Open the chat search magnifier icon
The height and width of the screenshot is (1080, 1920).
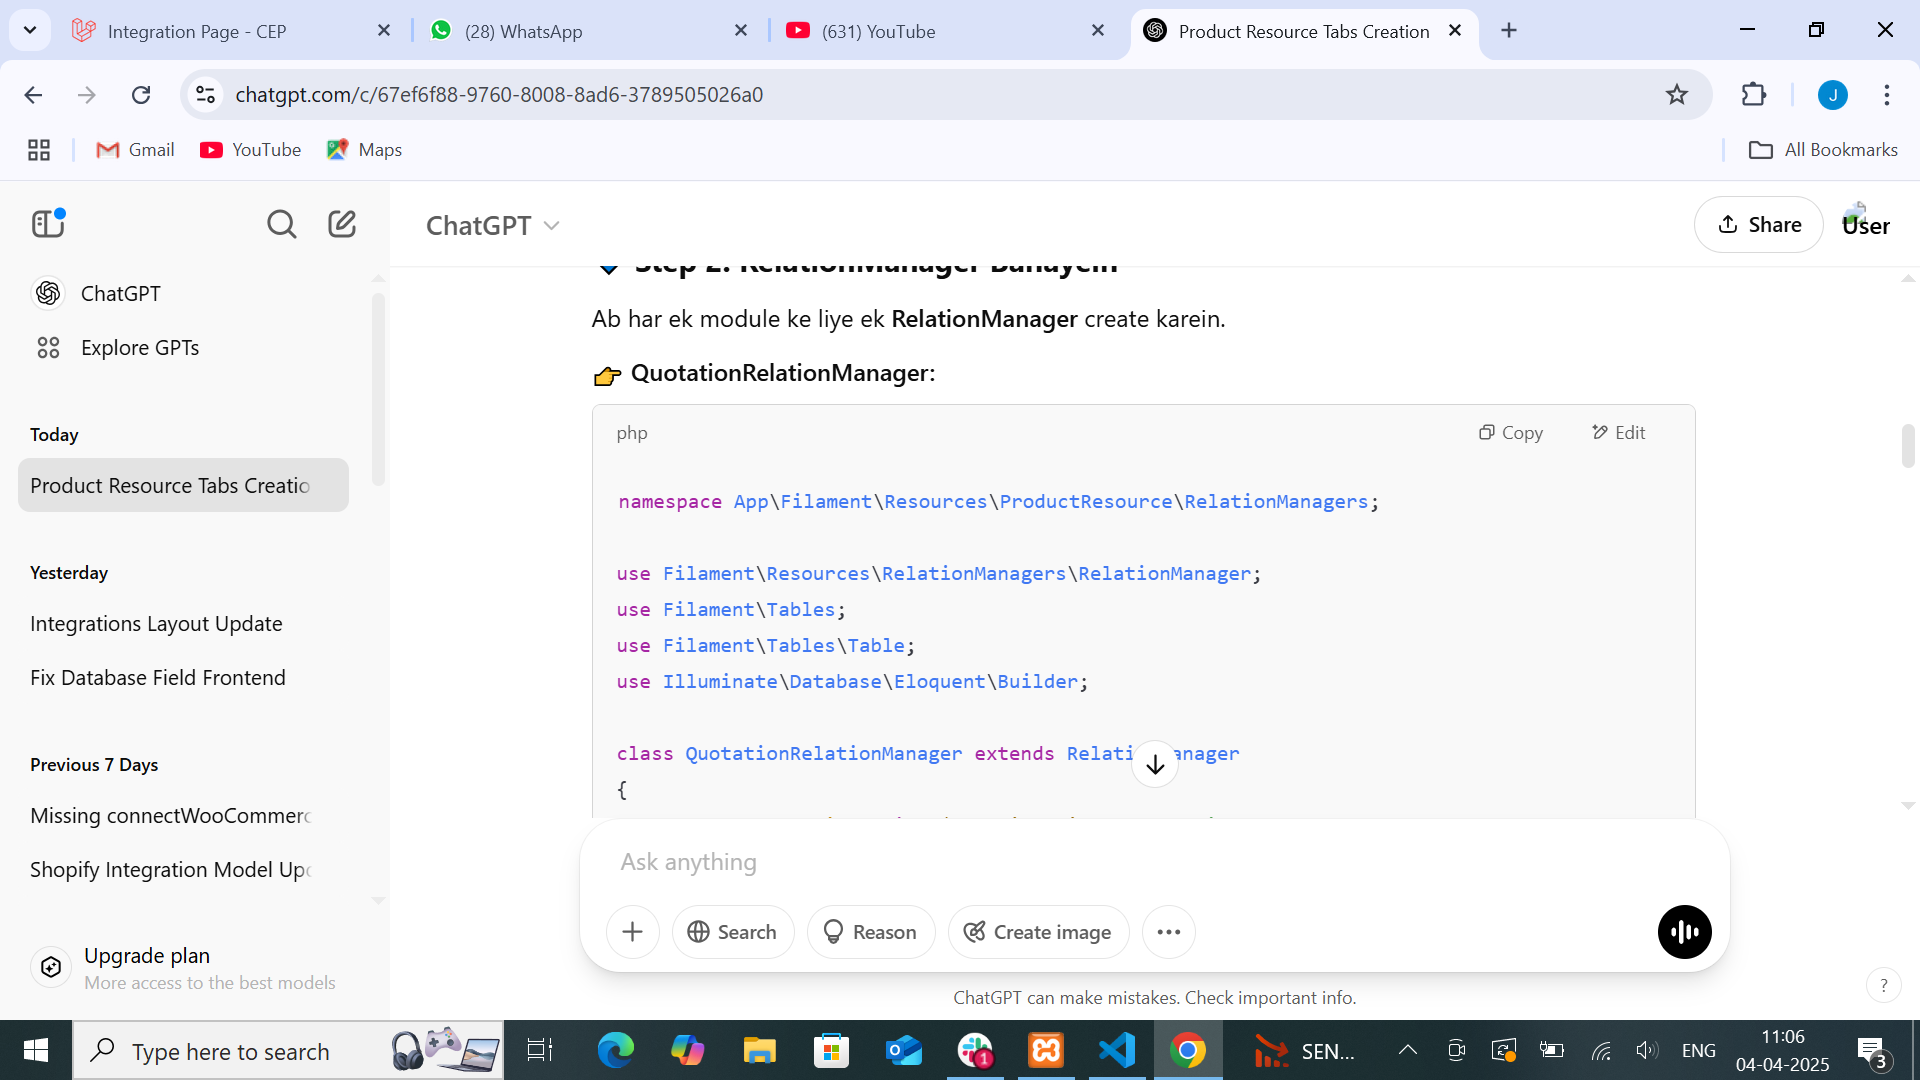[x=282, y=224]
